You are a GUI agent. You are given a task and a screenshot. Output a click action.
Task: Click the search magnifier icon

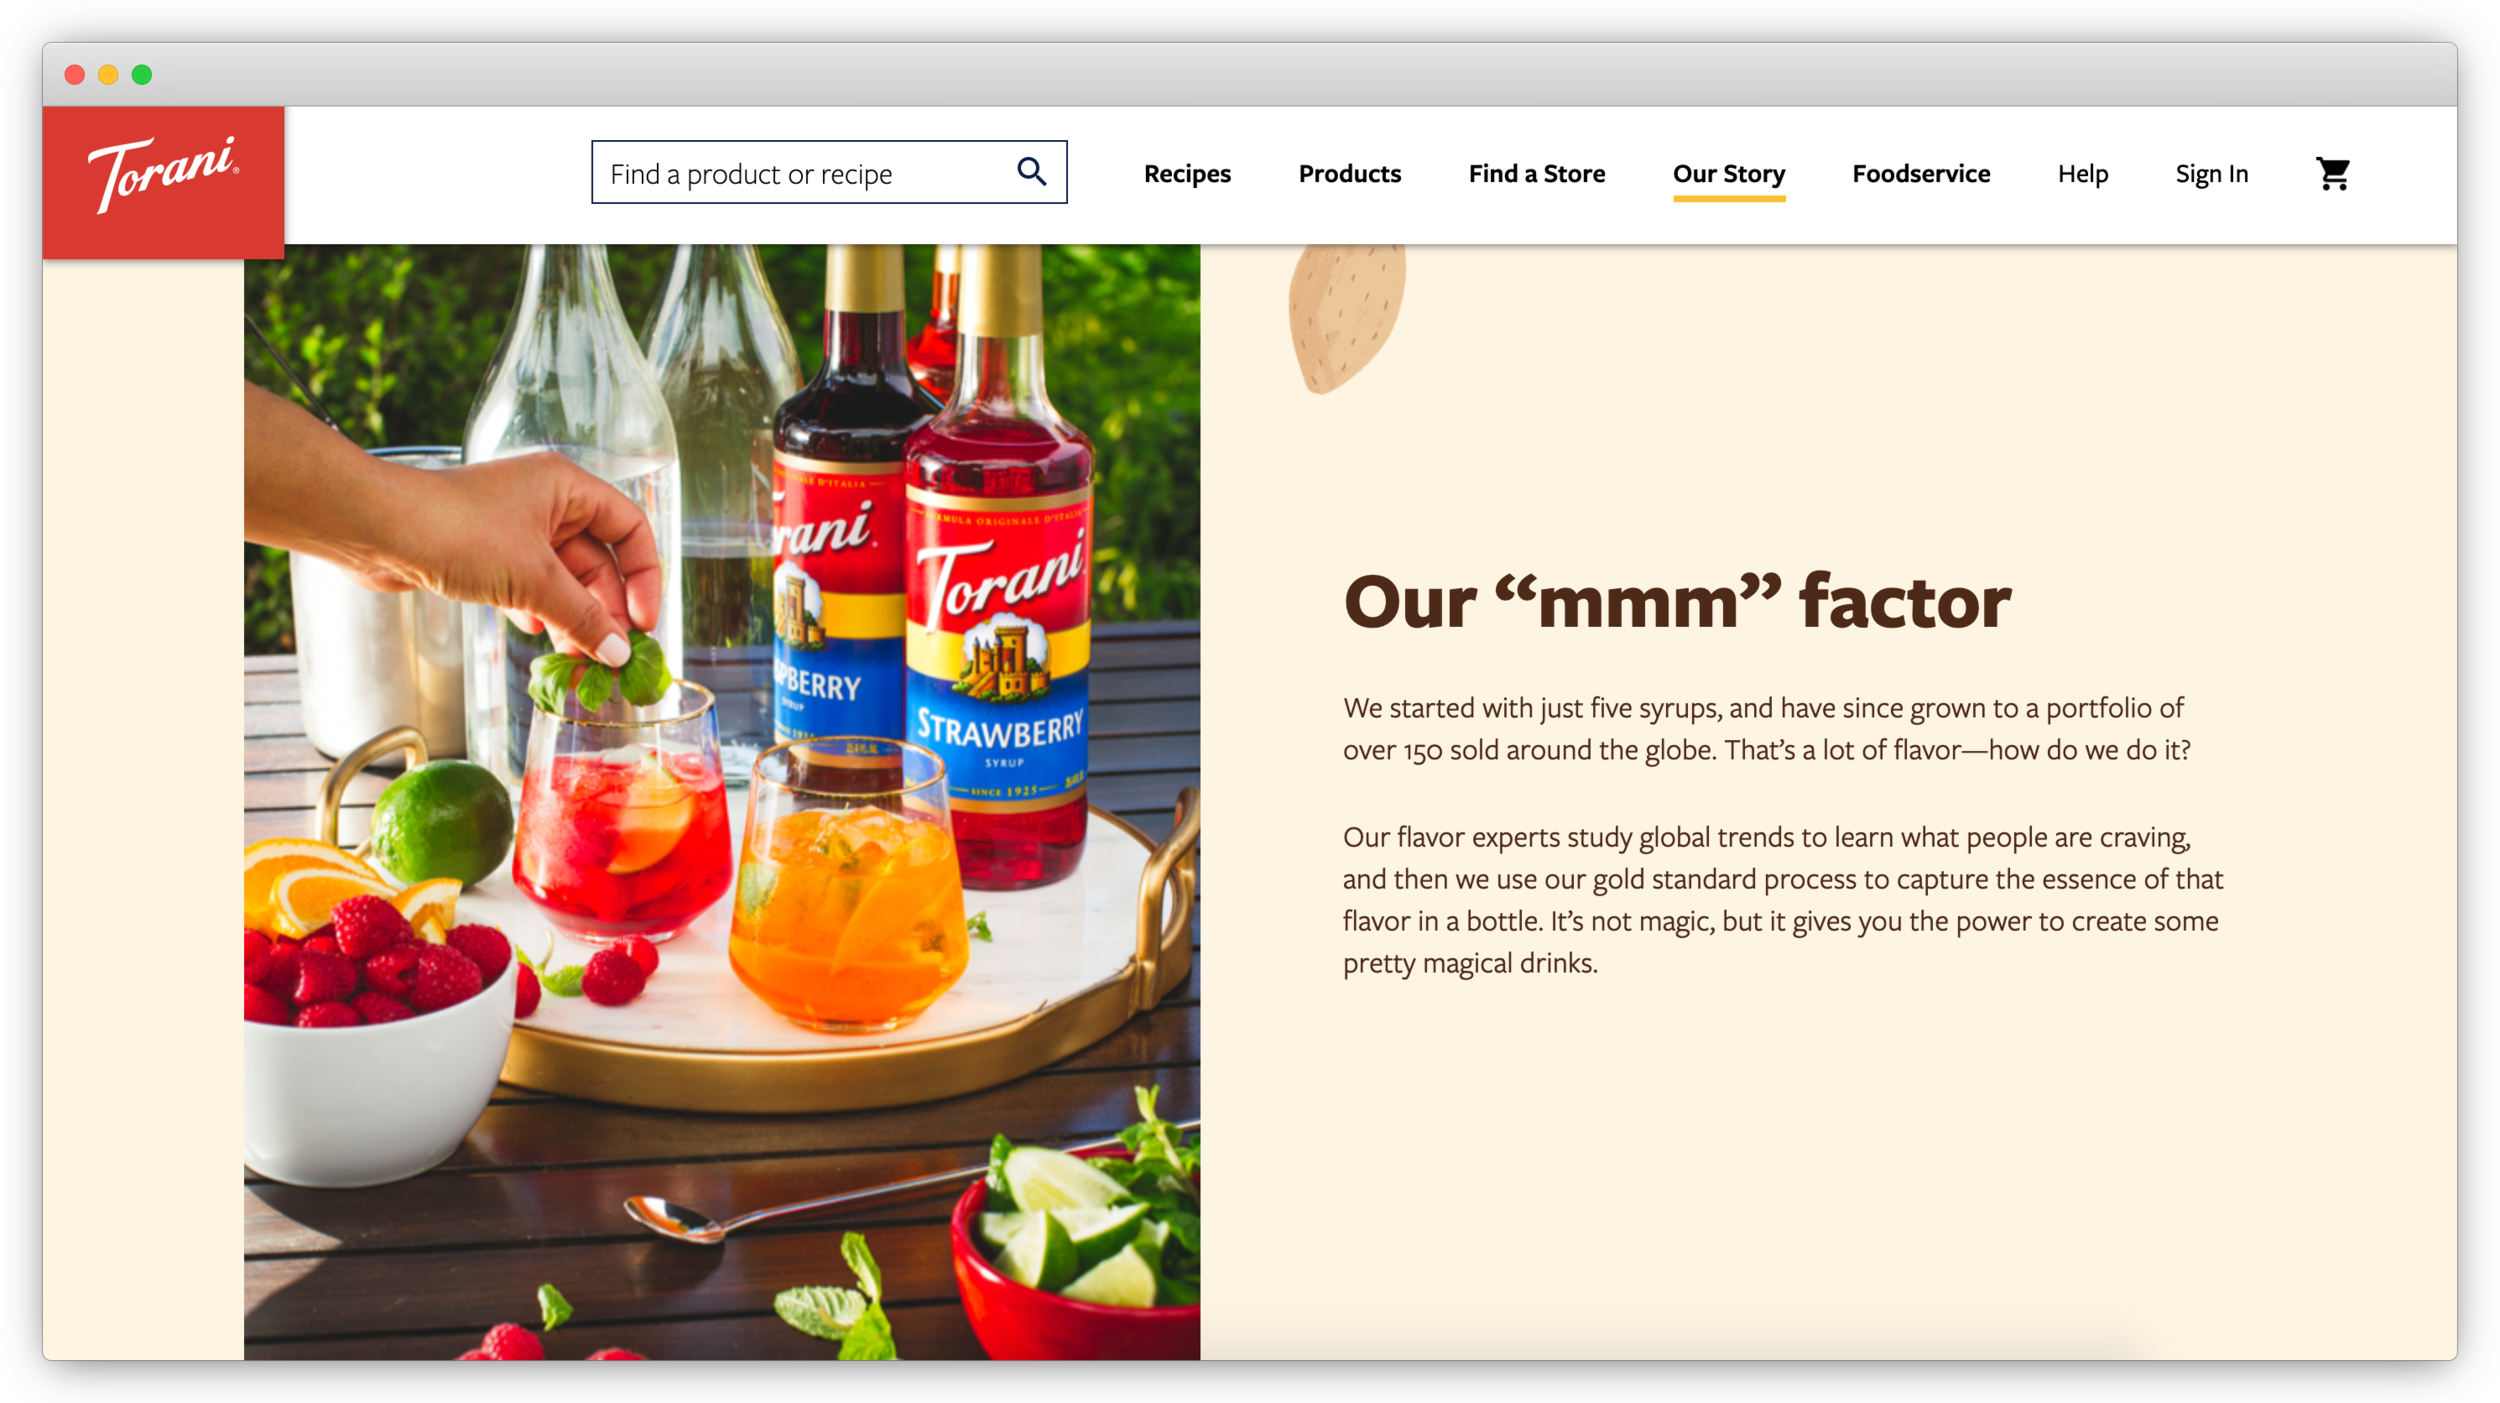click(x=1031, y=172)
